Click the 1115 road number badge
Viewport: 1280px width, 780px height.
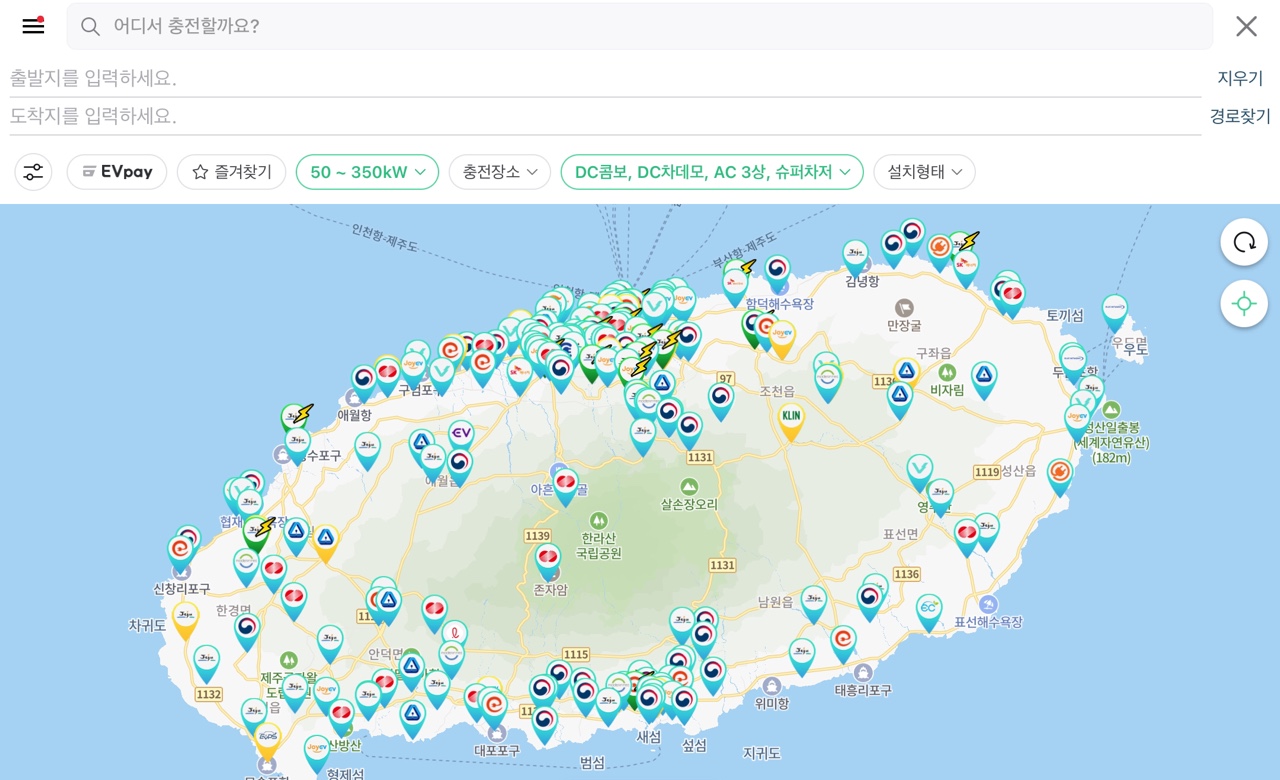576,654
